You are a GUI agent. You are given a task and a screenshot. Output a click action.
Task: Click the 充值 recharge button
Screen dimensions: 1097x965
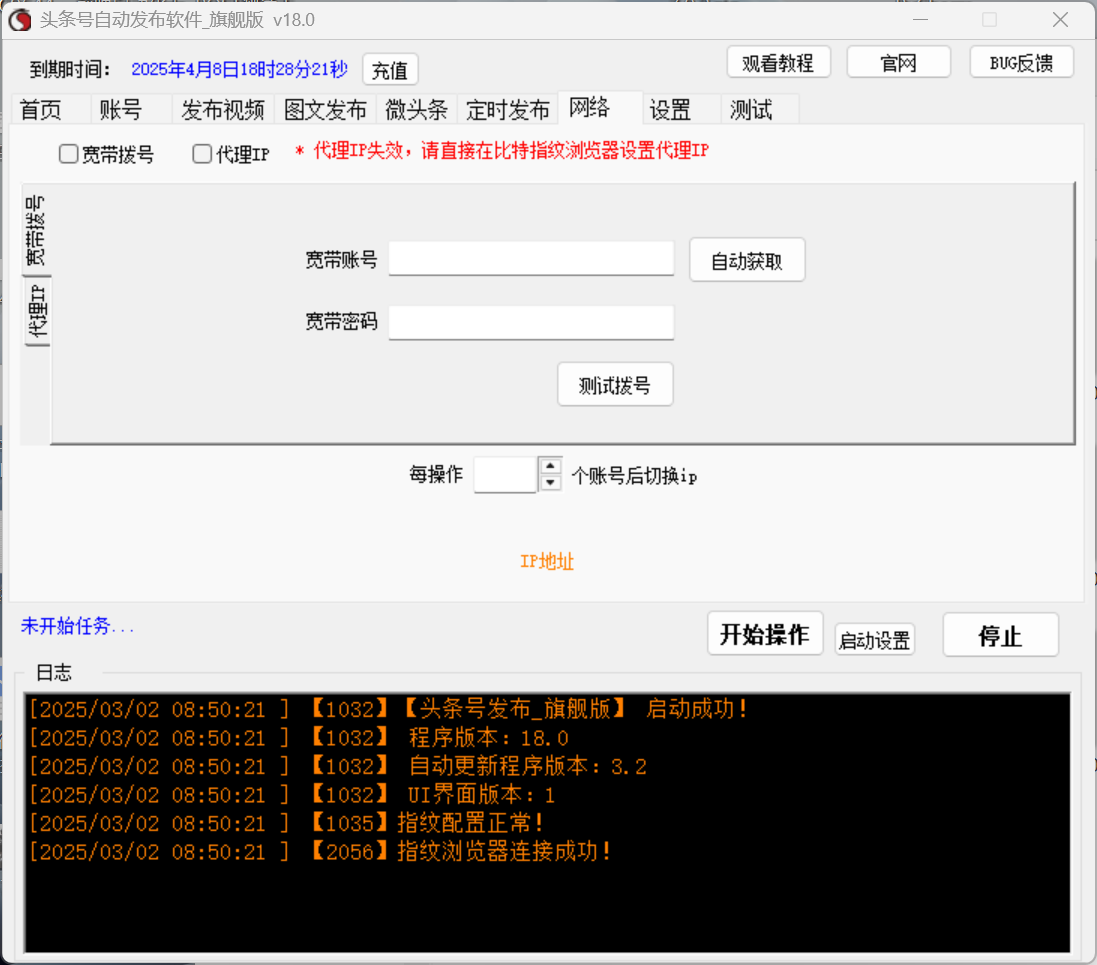[390, 70]
